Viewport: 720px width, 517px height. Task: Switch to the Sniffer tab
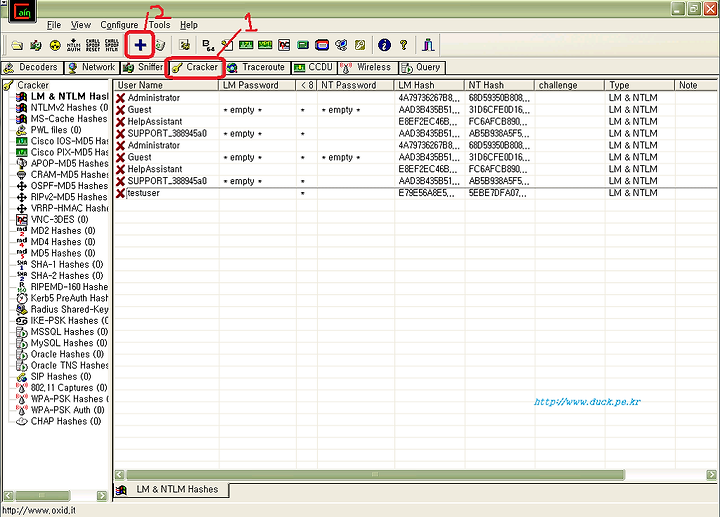143,67
